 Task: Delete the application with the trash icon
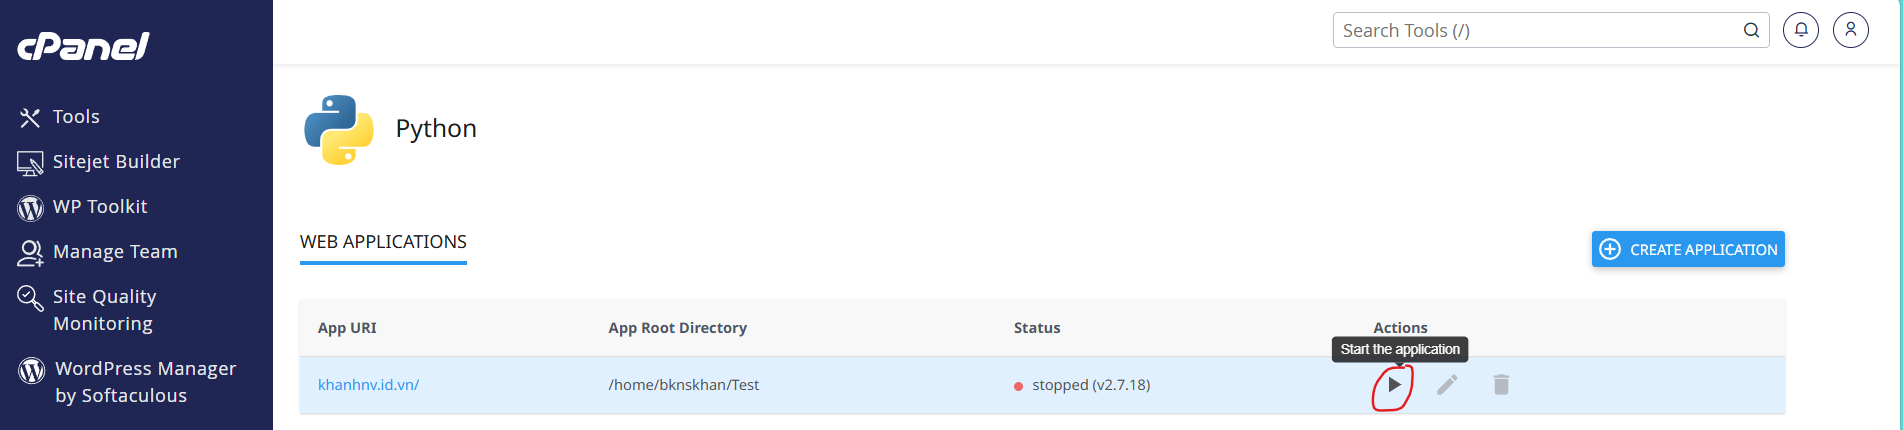(x=1501, y=385)
